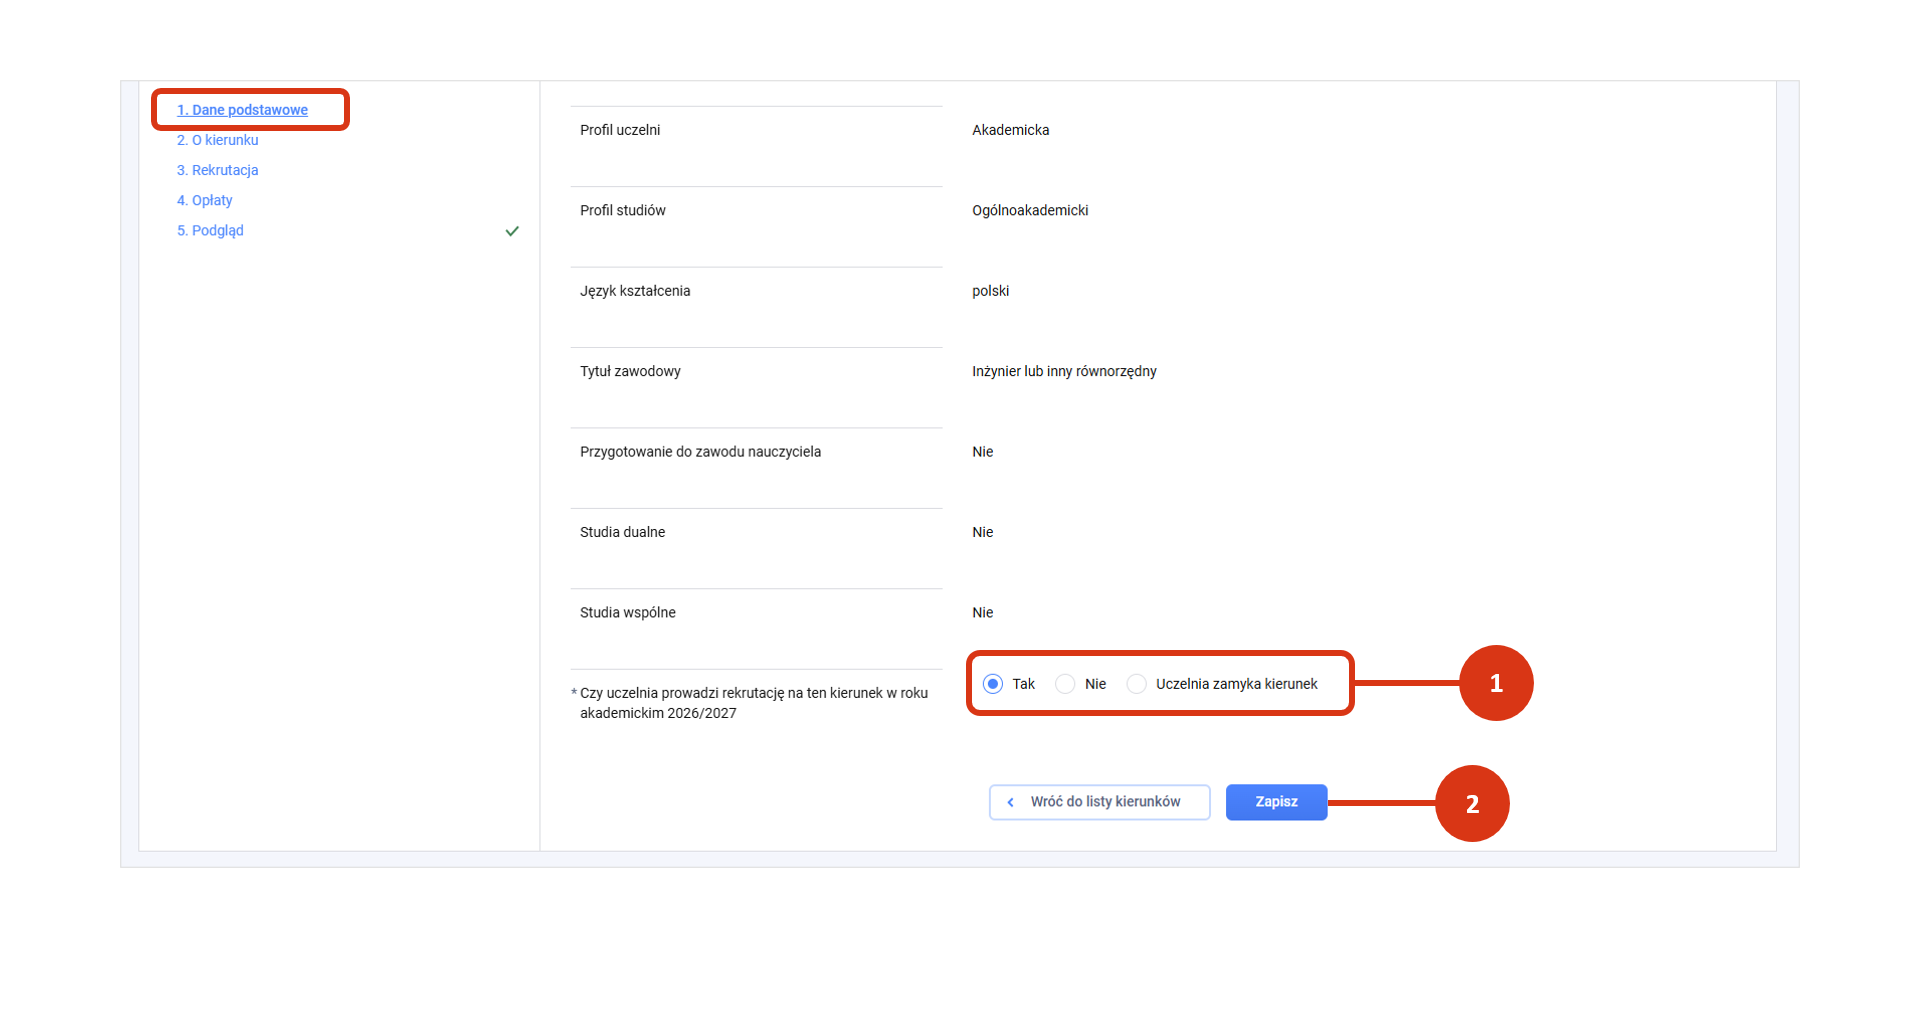Open the Dane podstawowe section

coord(242,110)
